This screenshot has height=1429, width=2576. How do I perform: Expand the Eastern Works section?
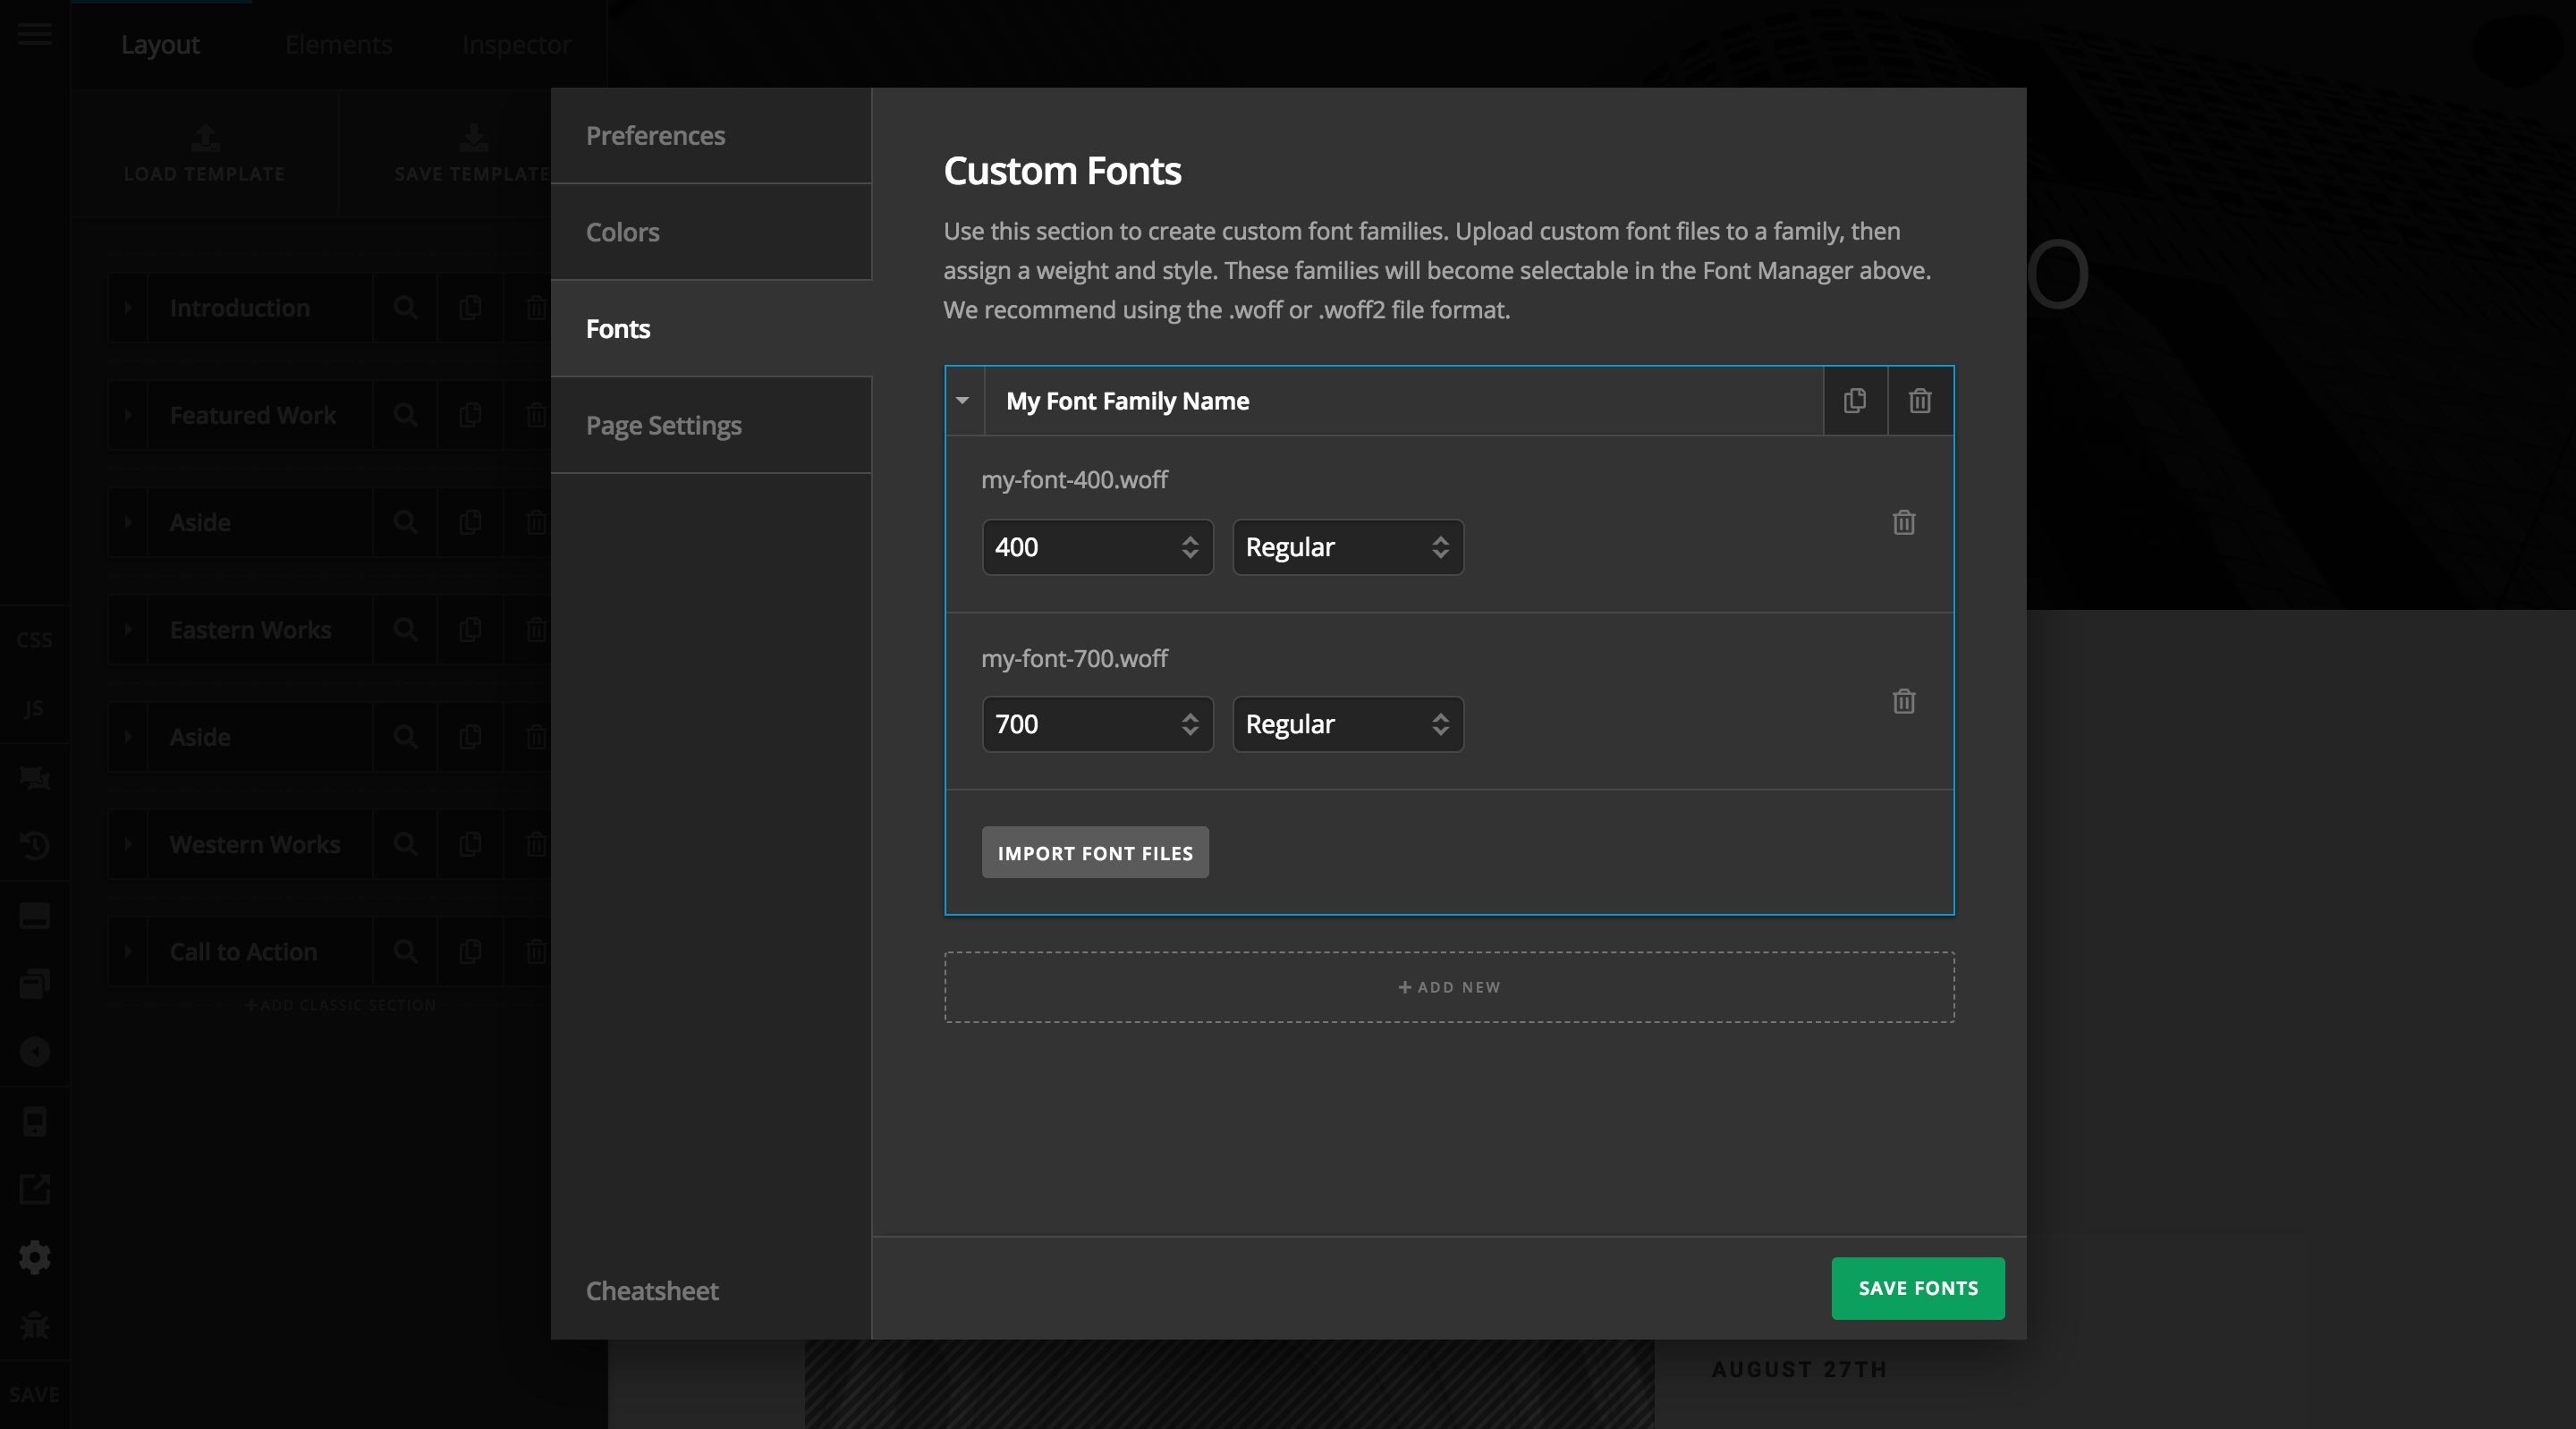128,630
